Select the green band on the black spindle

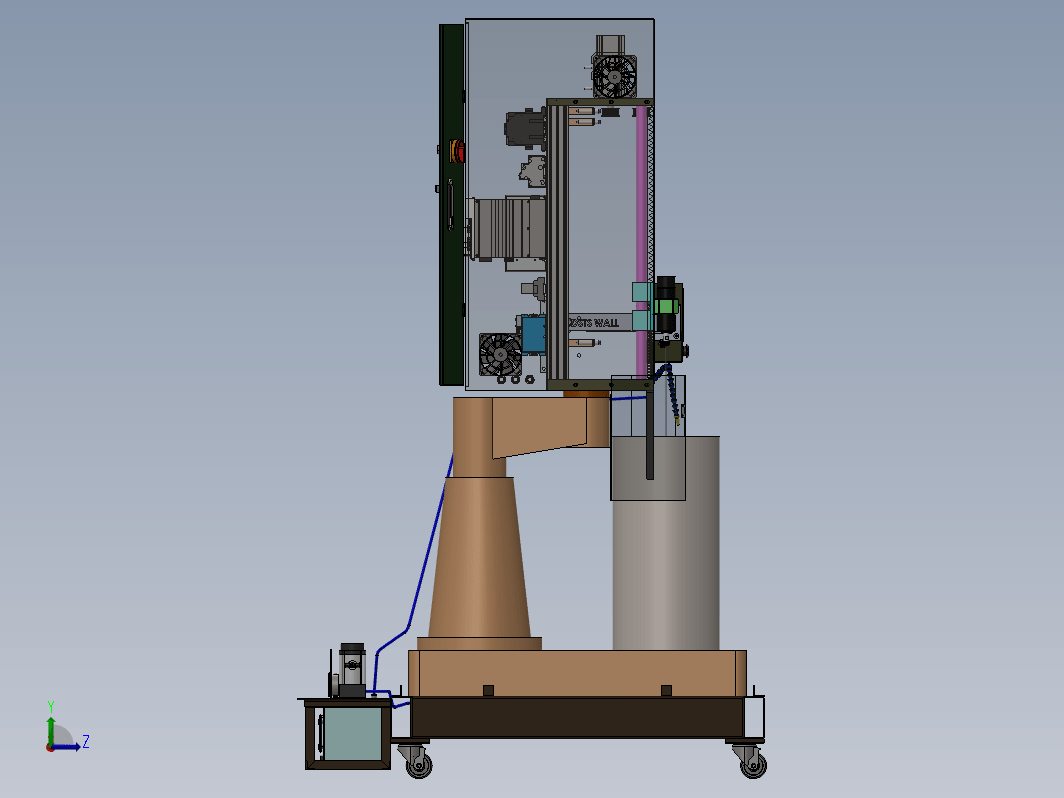pyautogui.click(x=666, y=306)
